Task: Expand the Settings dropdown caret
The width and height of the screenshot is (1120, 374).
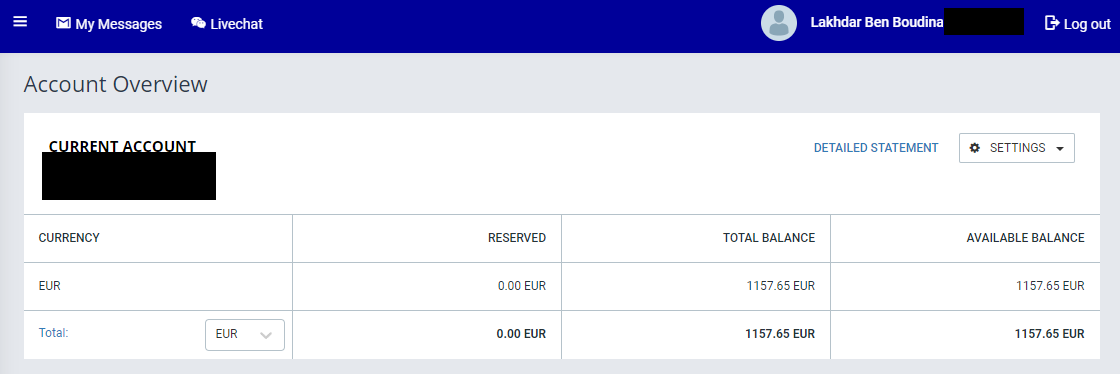Action: 1059,148
